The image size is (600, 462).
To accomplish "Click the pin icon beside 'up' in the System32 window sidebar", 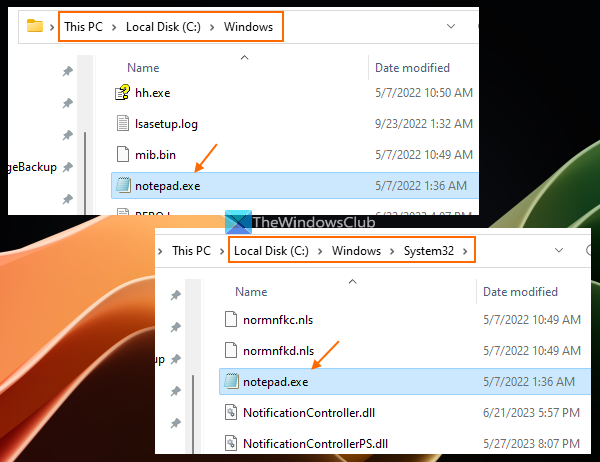I will click(176, 359).
